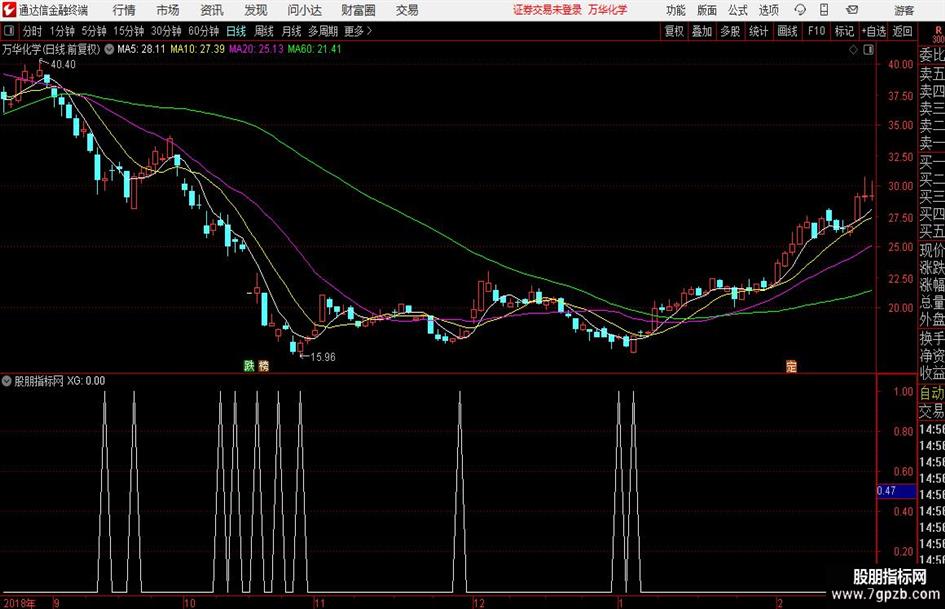Click the month 12 marker on time axis
Screen dimensions: 945x609
pyautogui.click(x=479, y=603)
